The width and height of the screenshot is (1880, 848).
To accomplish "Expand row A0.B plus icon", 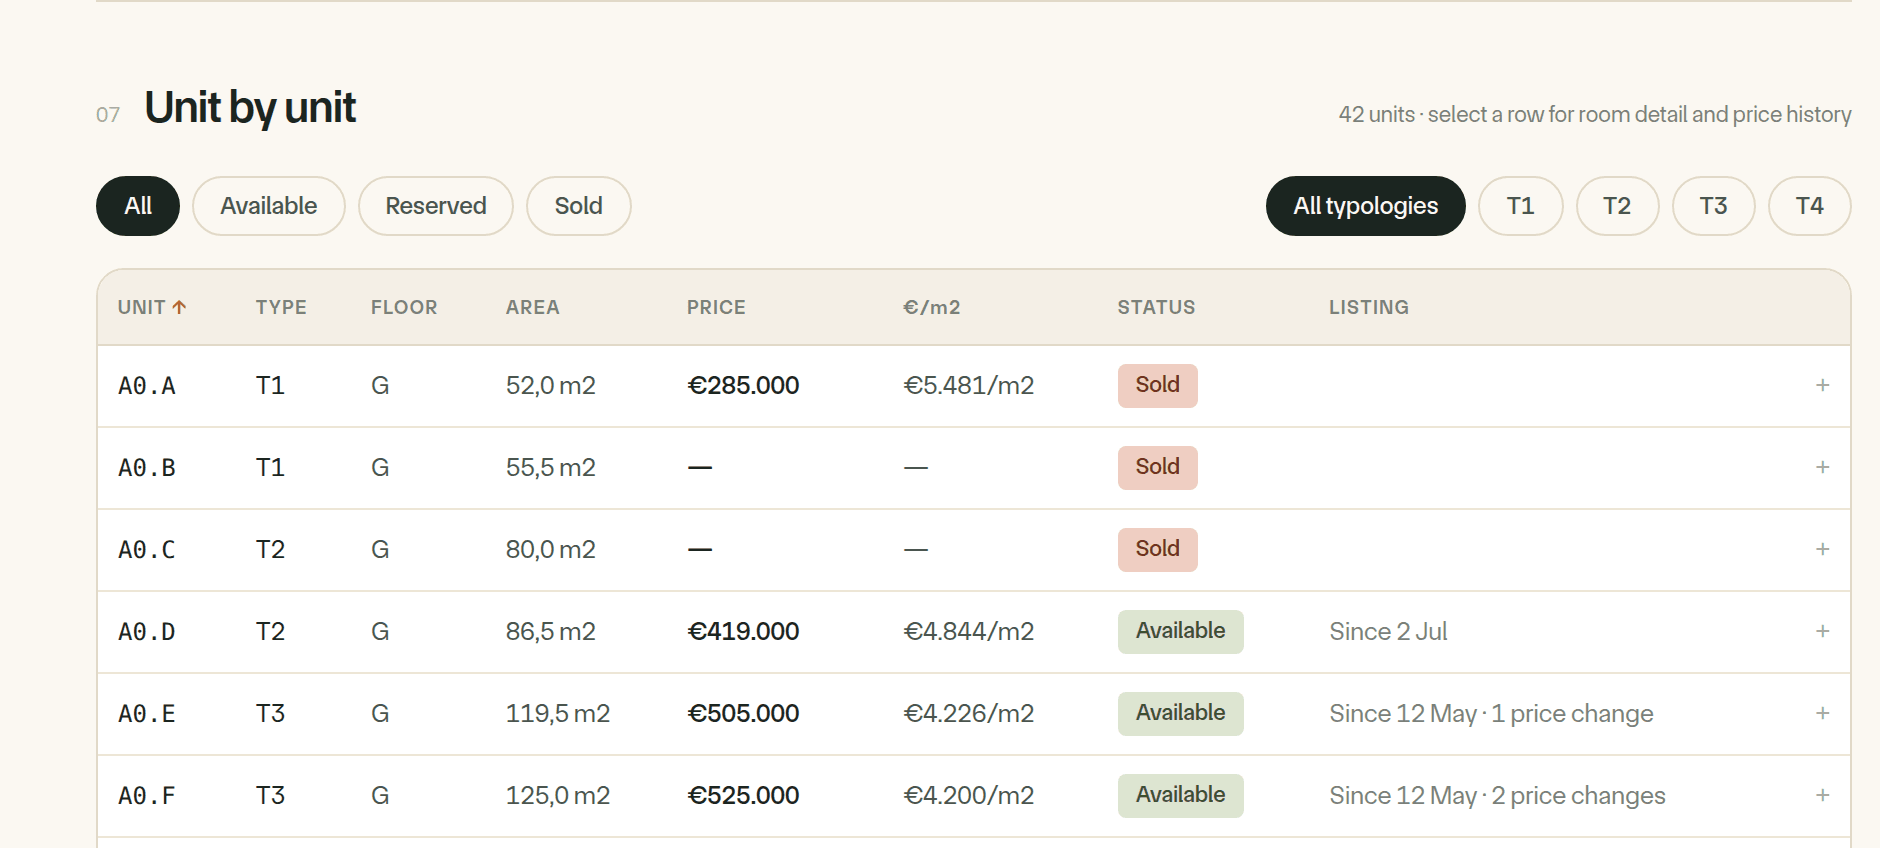I will click(x=1822, y=468).
